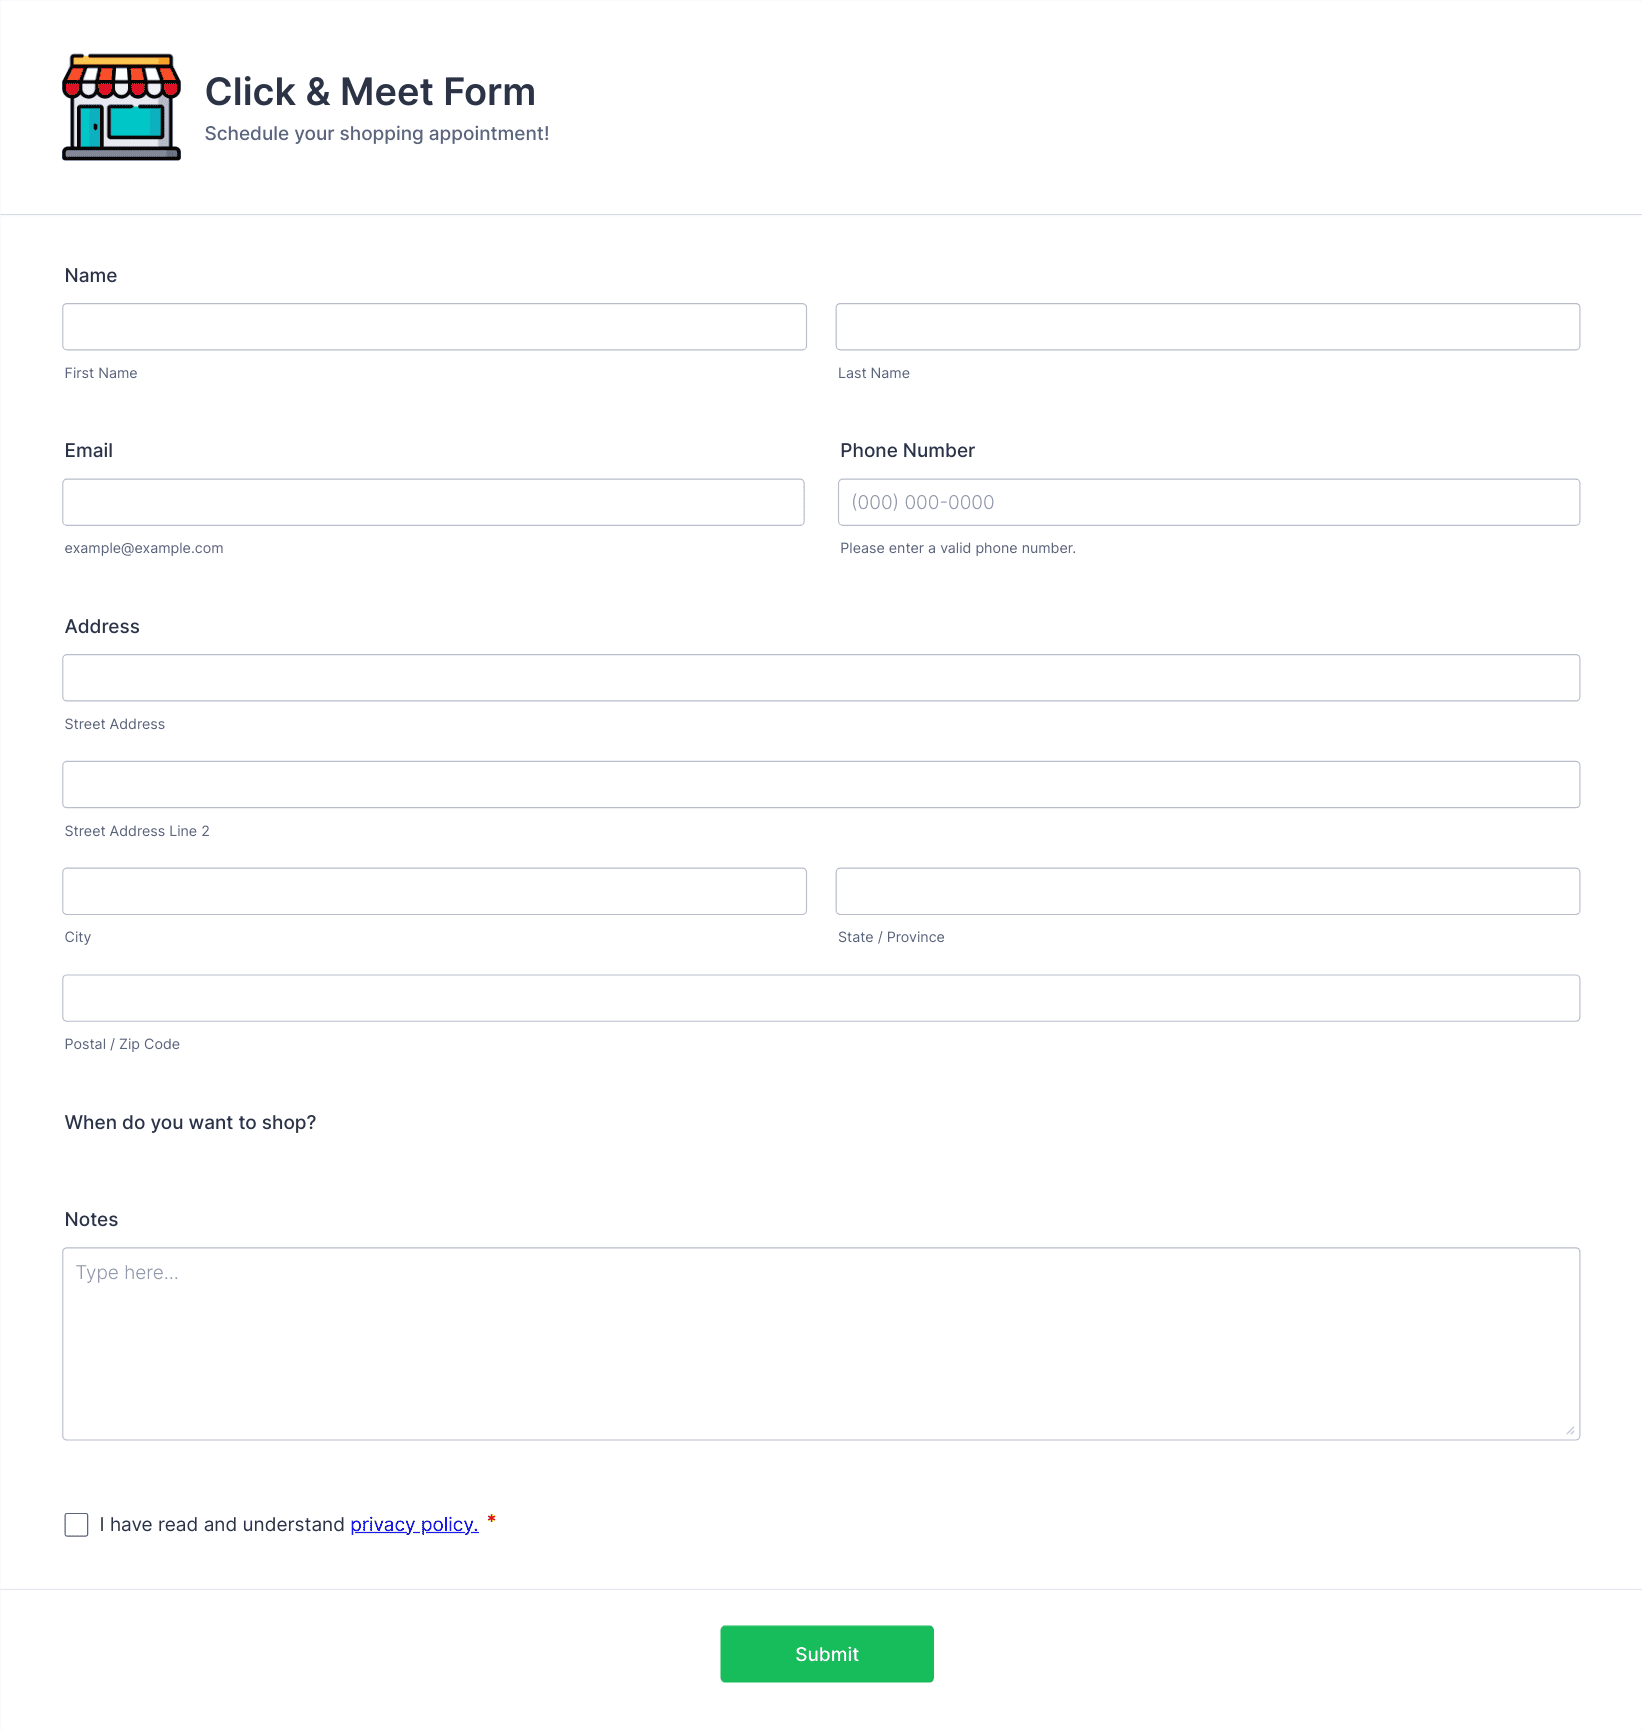Click inside the Notes text area

821,1344
